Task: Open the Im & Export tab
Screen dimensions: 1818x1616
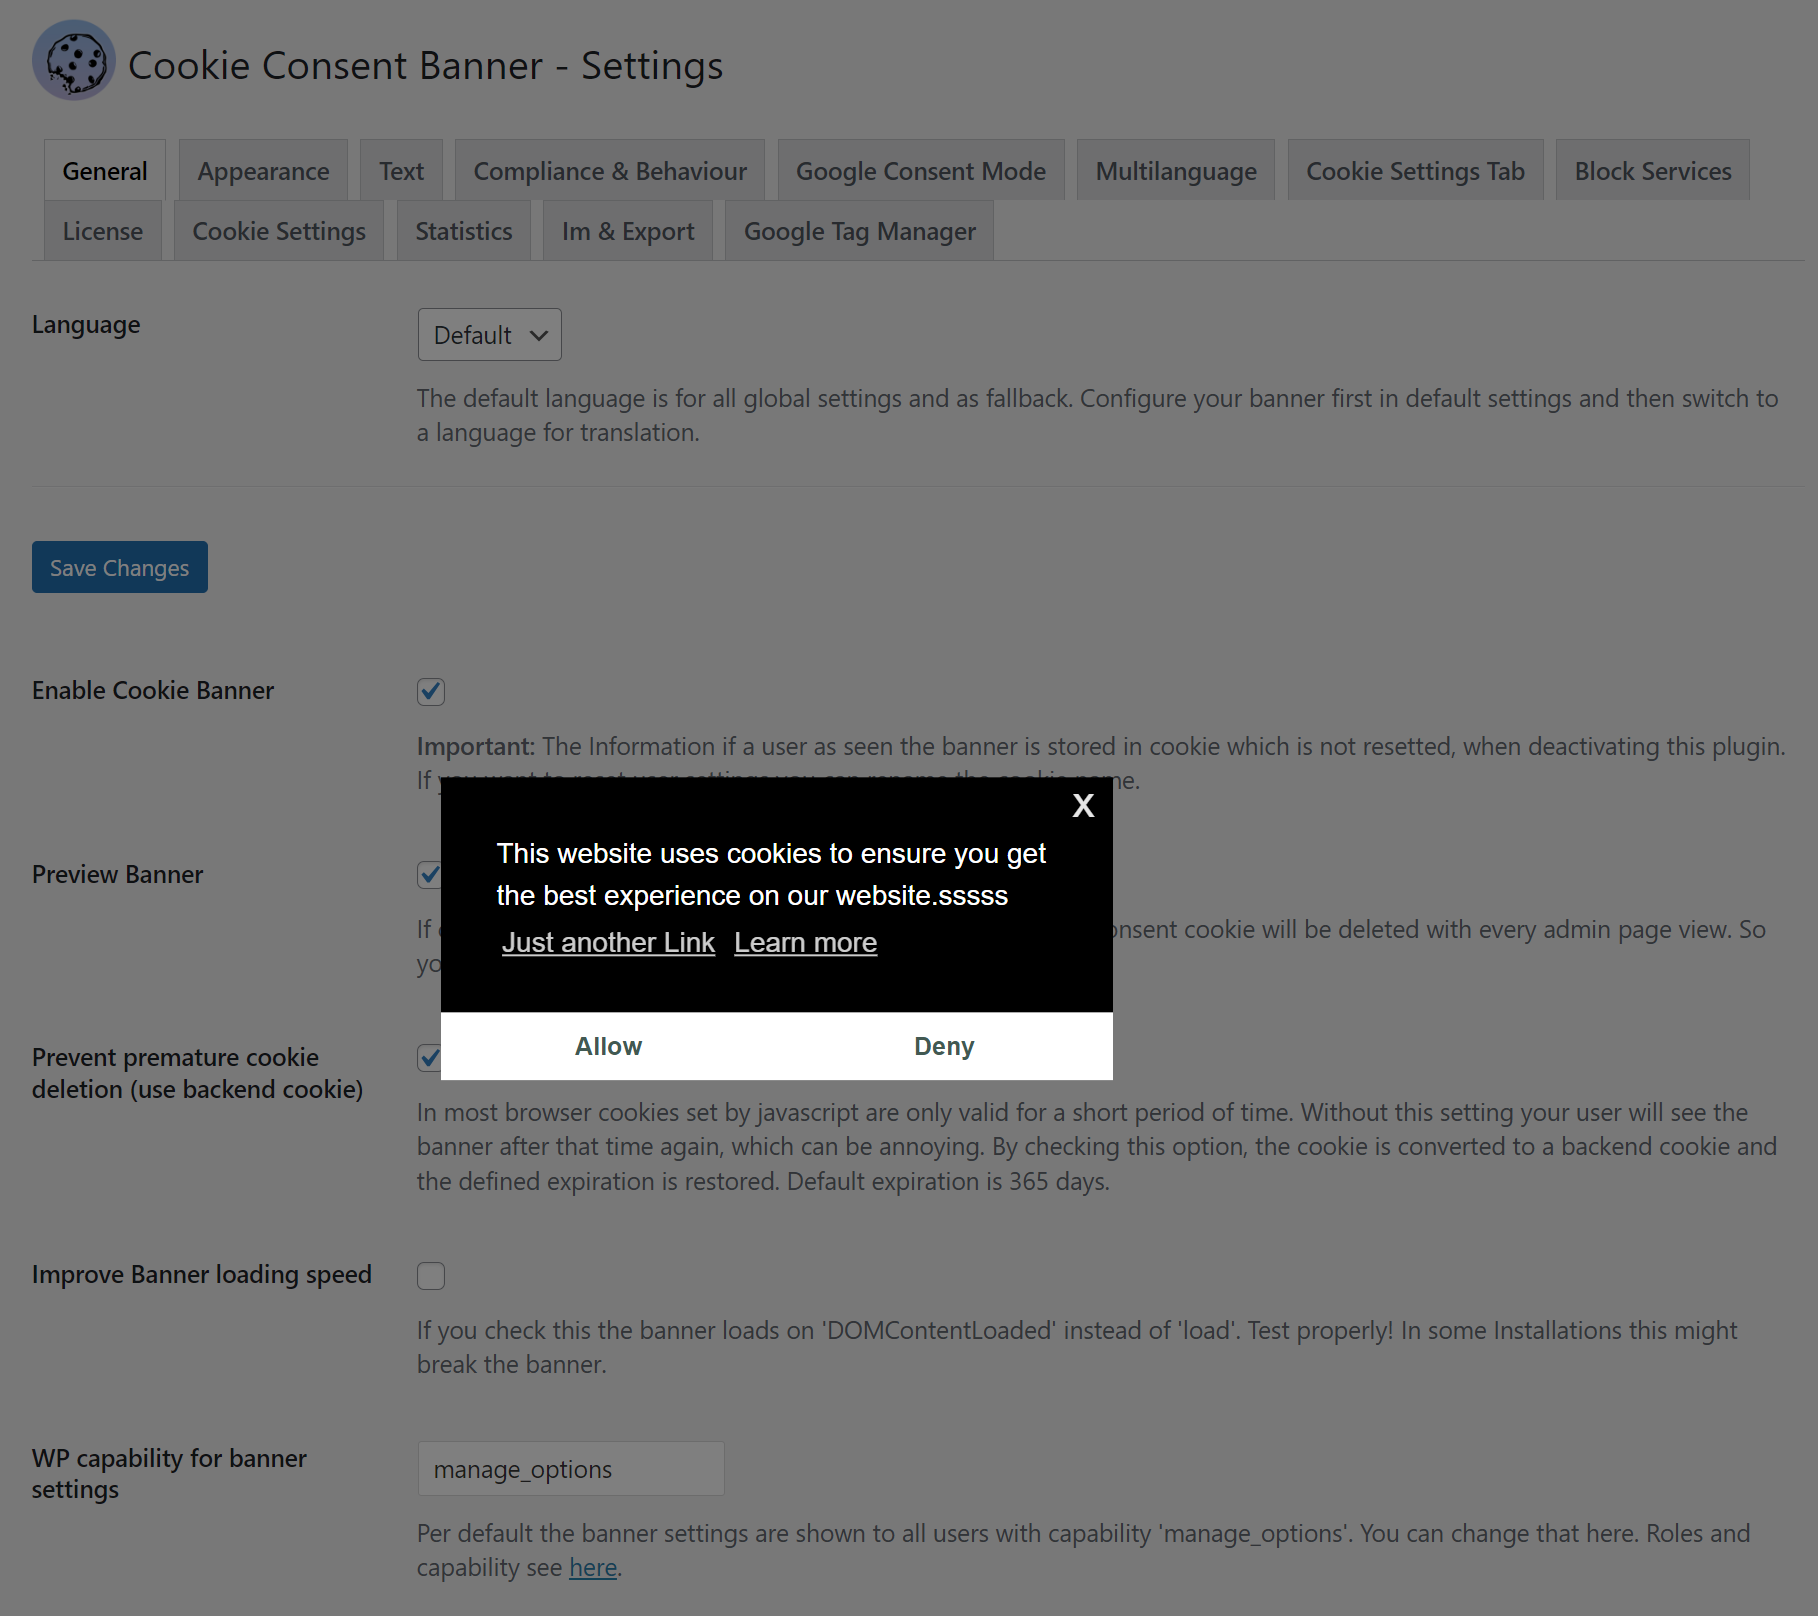Action: (628, 231)
